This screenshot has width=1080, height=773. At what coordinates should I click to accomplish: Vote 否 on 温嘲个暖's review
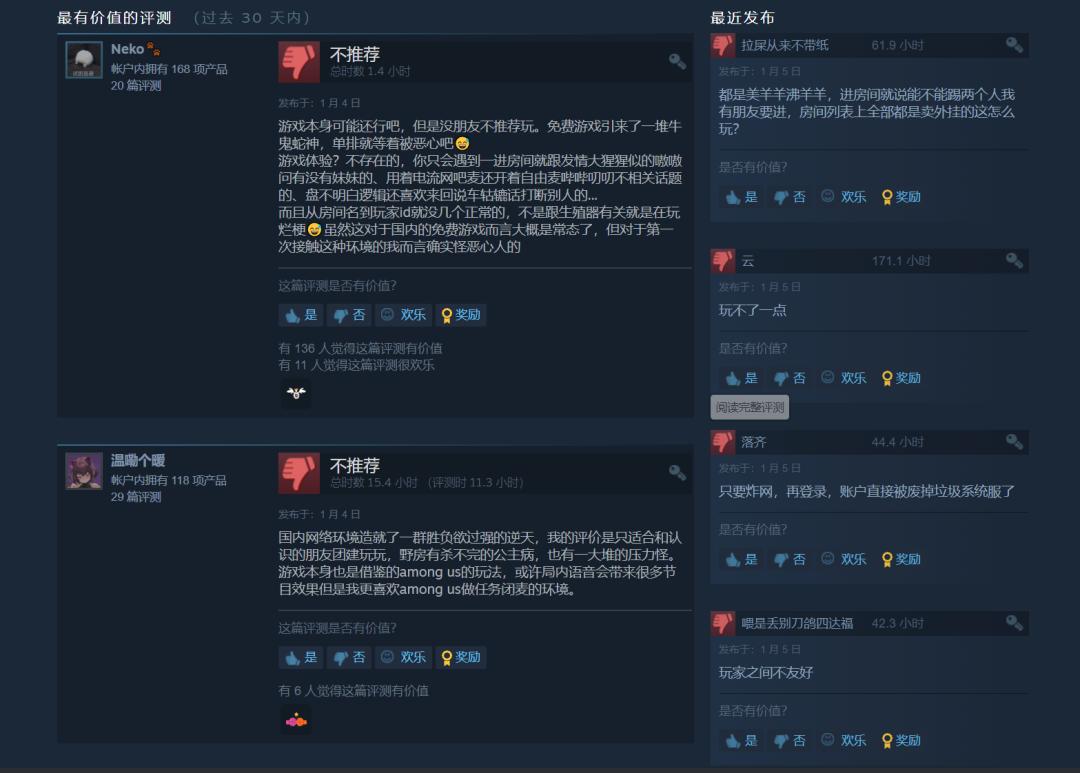[349, 657]
